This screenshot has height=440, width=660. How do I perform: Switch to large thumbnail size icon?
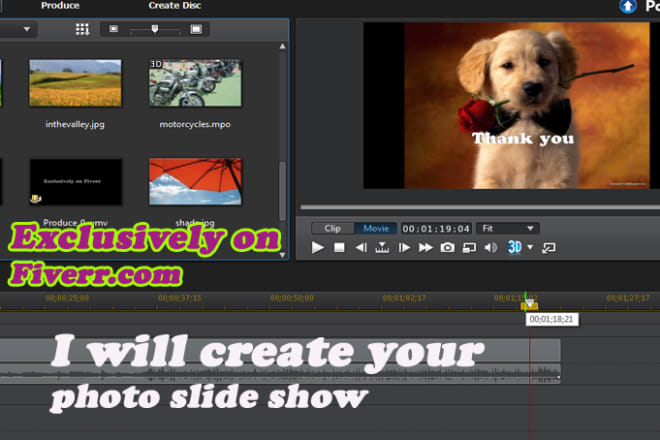196,29
